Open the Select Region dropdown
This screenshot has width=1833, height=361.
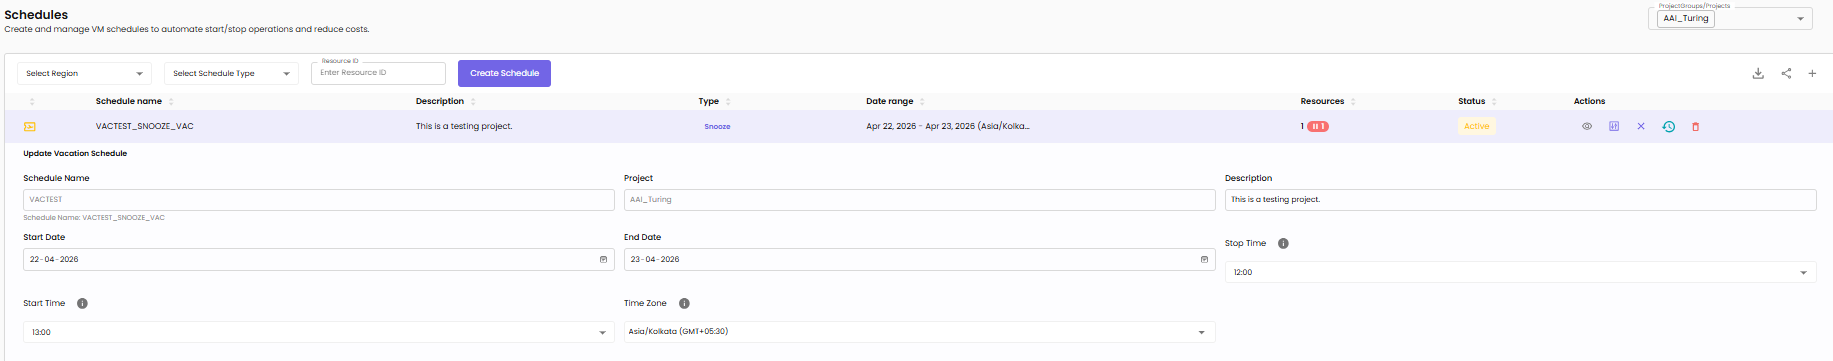click(85, 73)
